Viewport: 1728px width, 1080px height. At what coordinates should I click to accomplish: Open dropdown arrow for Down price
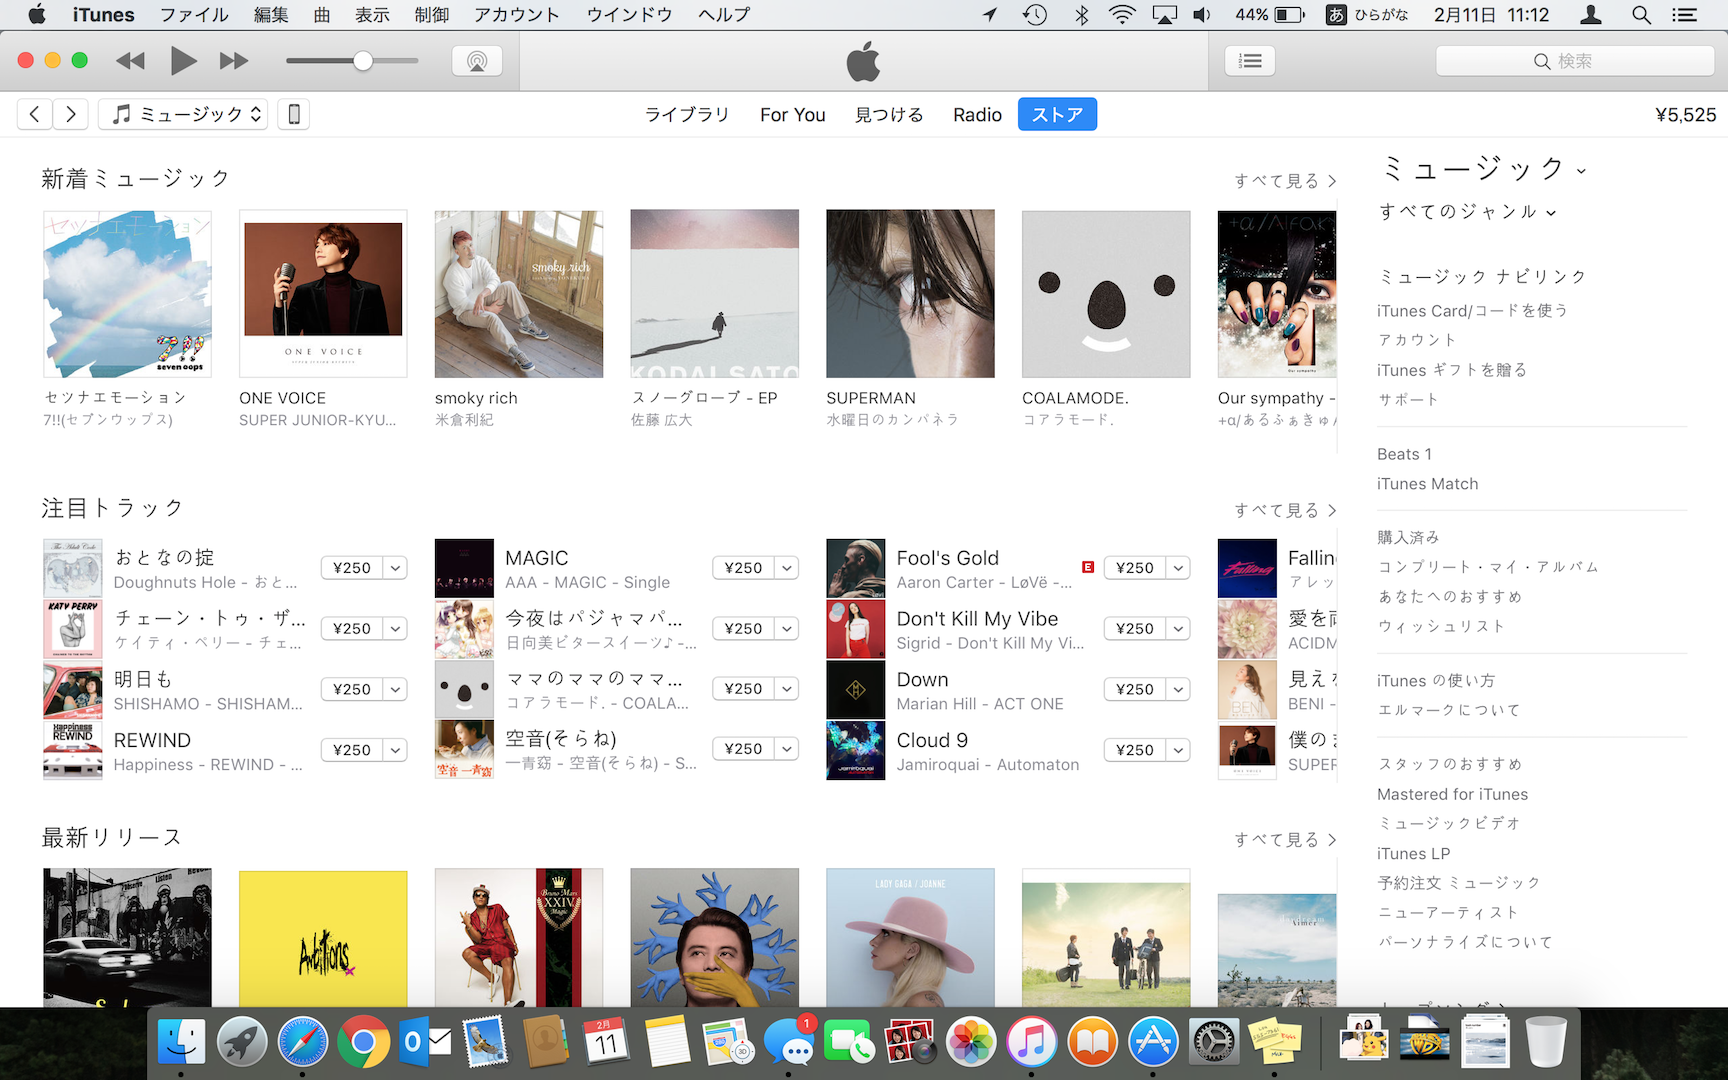pyautogui.click(x=1179, y=689)
